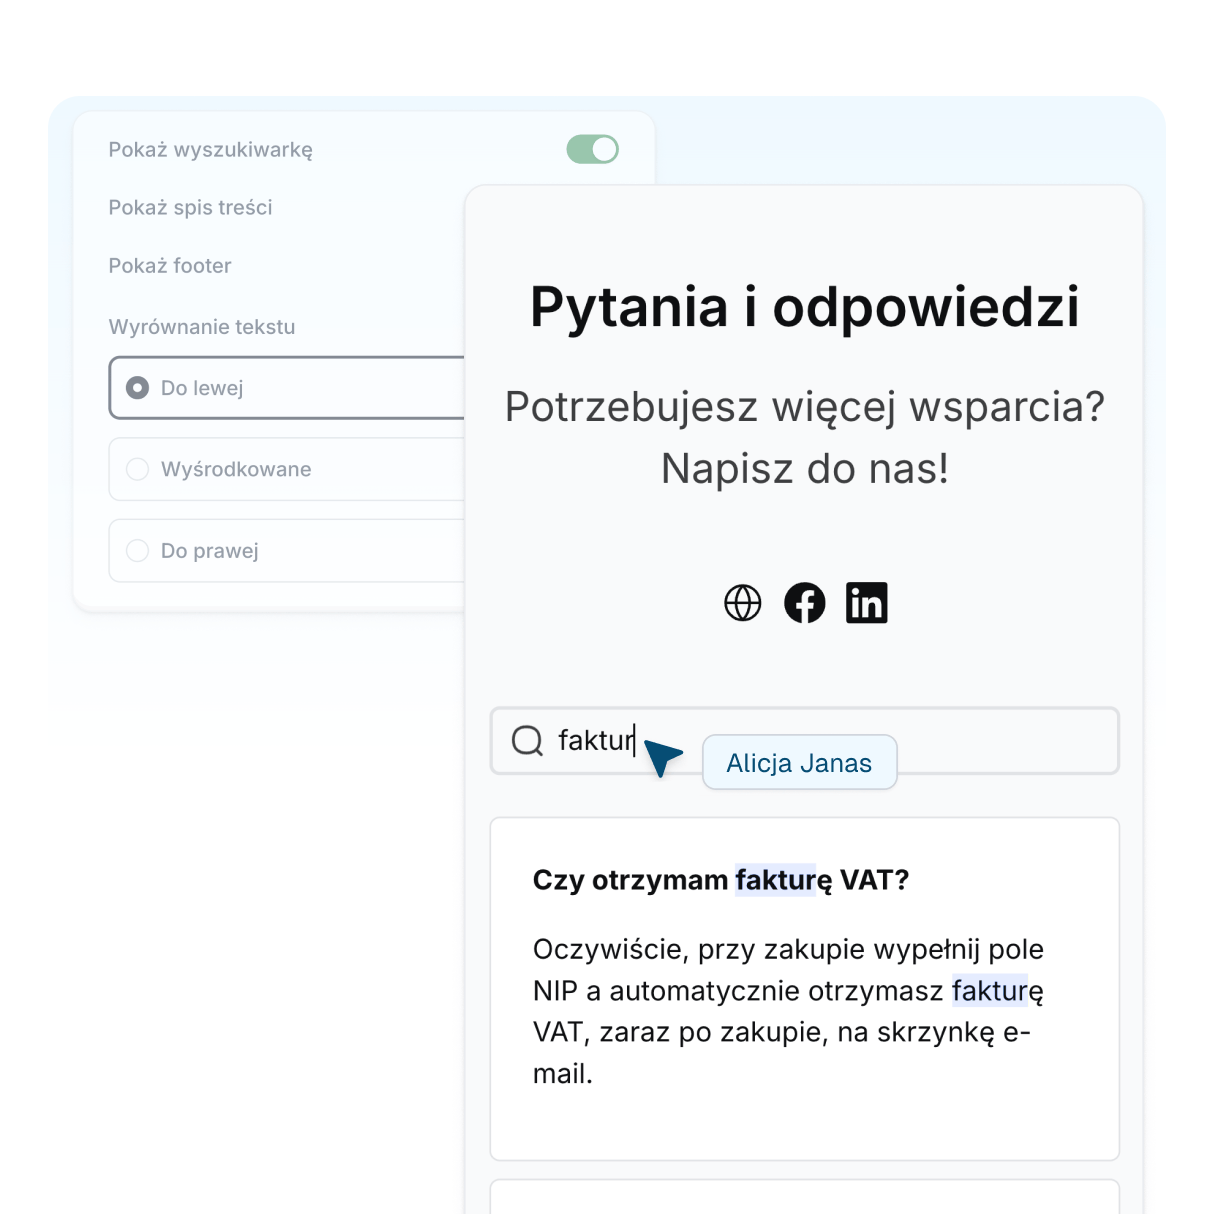
Task: Click the Pokaż spis treści label
Action: [190, 207]
